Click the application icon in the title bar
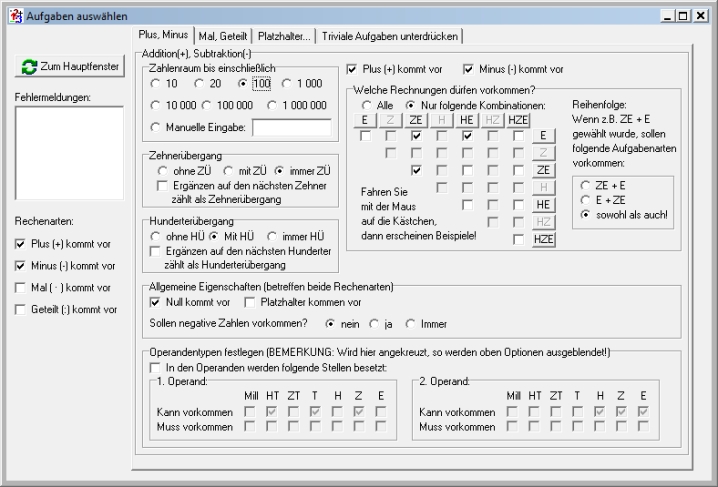The height and width of the screenshot is (487, 718). tap(12, 10)
